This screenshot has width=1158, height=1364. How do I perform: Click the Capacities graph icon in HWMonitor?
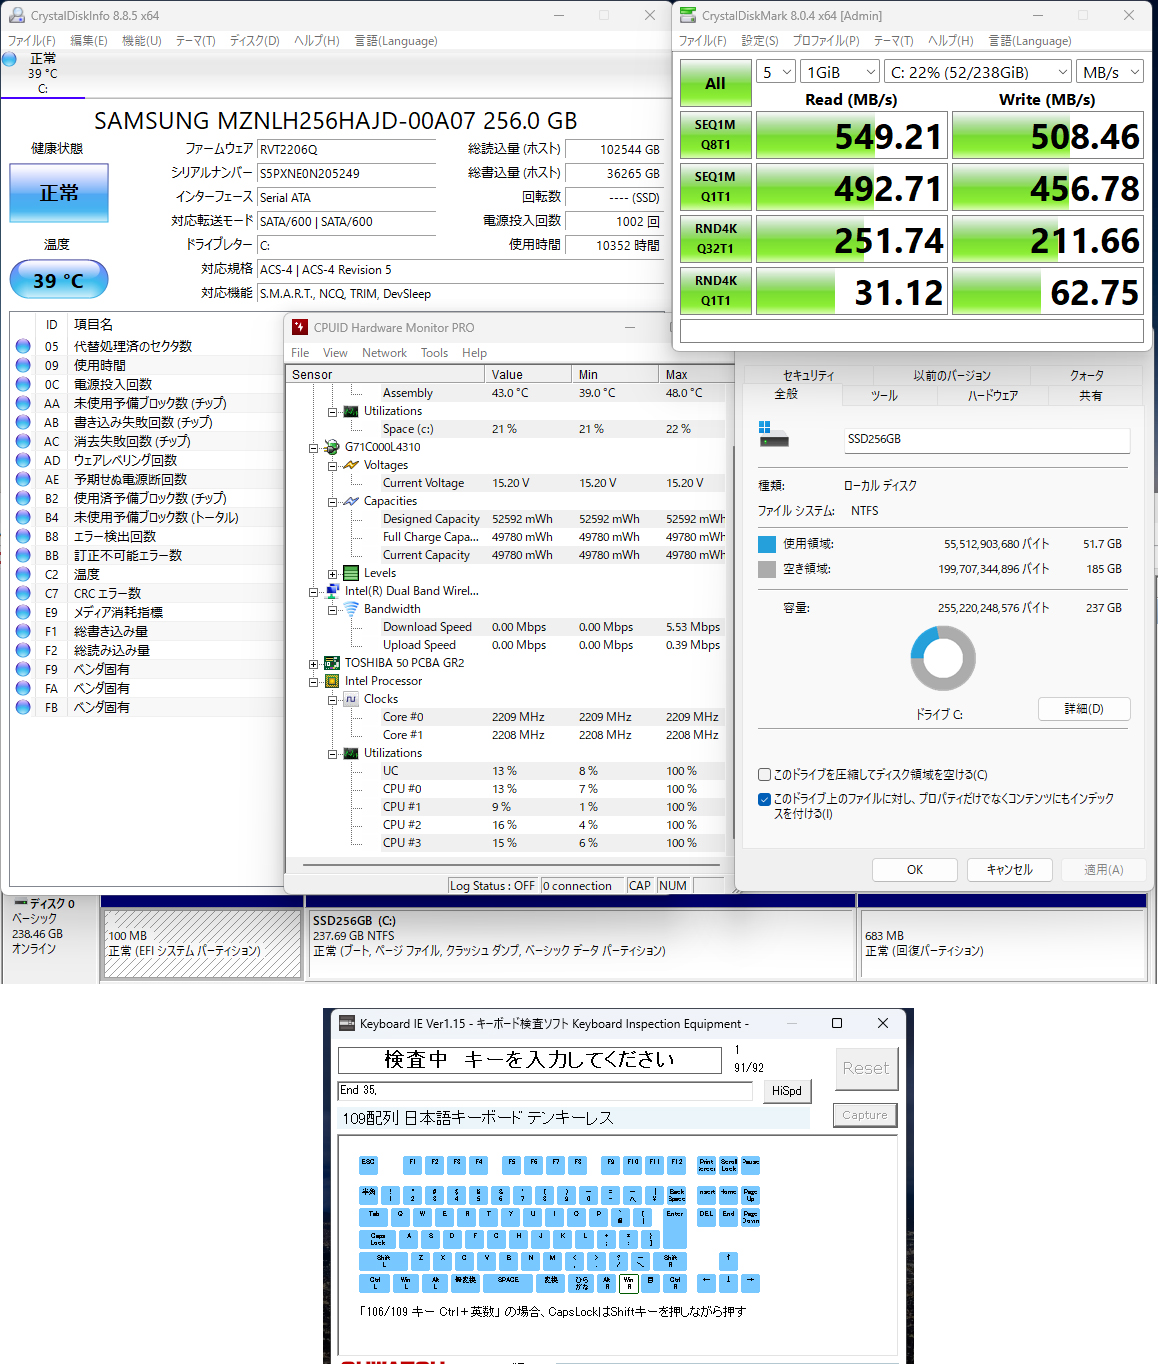point(351,501)
